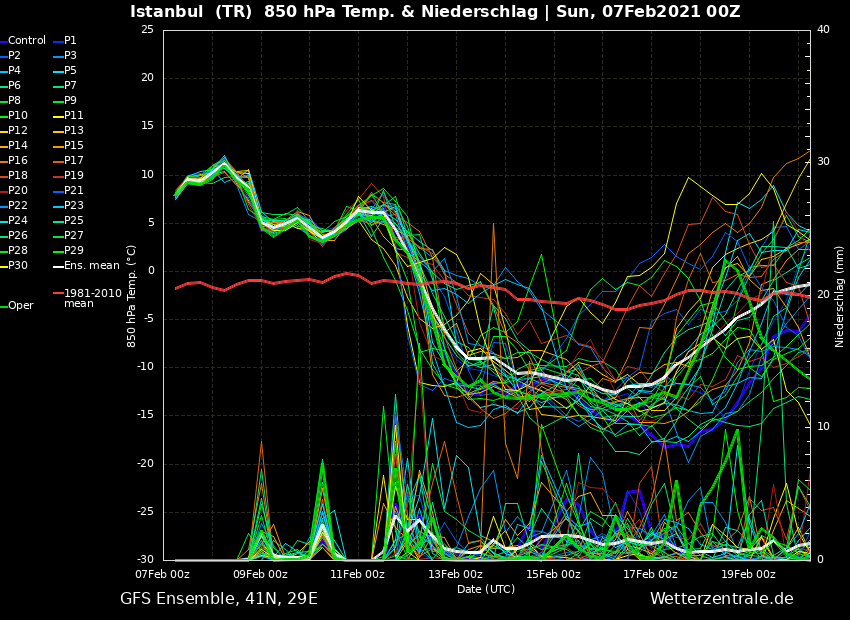The height and width of the screenshot is (620, 850).
Task: Select the "09Feb 00z" date tick label
Action: (x=261, y=574)
